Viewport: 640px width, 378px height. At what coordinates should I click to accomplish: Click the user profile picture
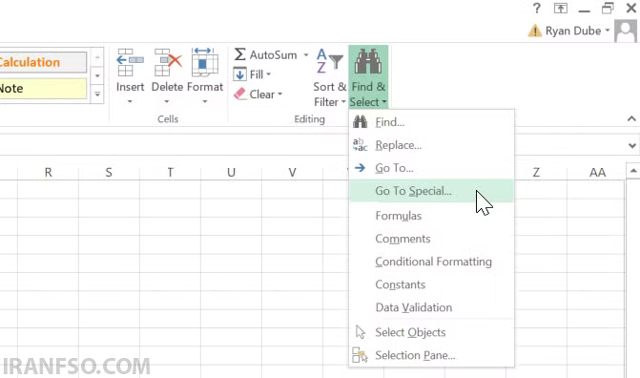(x=626, y=31)
